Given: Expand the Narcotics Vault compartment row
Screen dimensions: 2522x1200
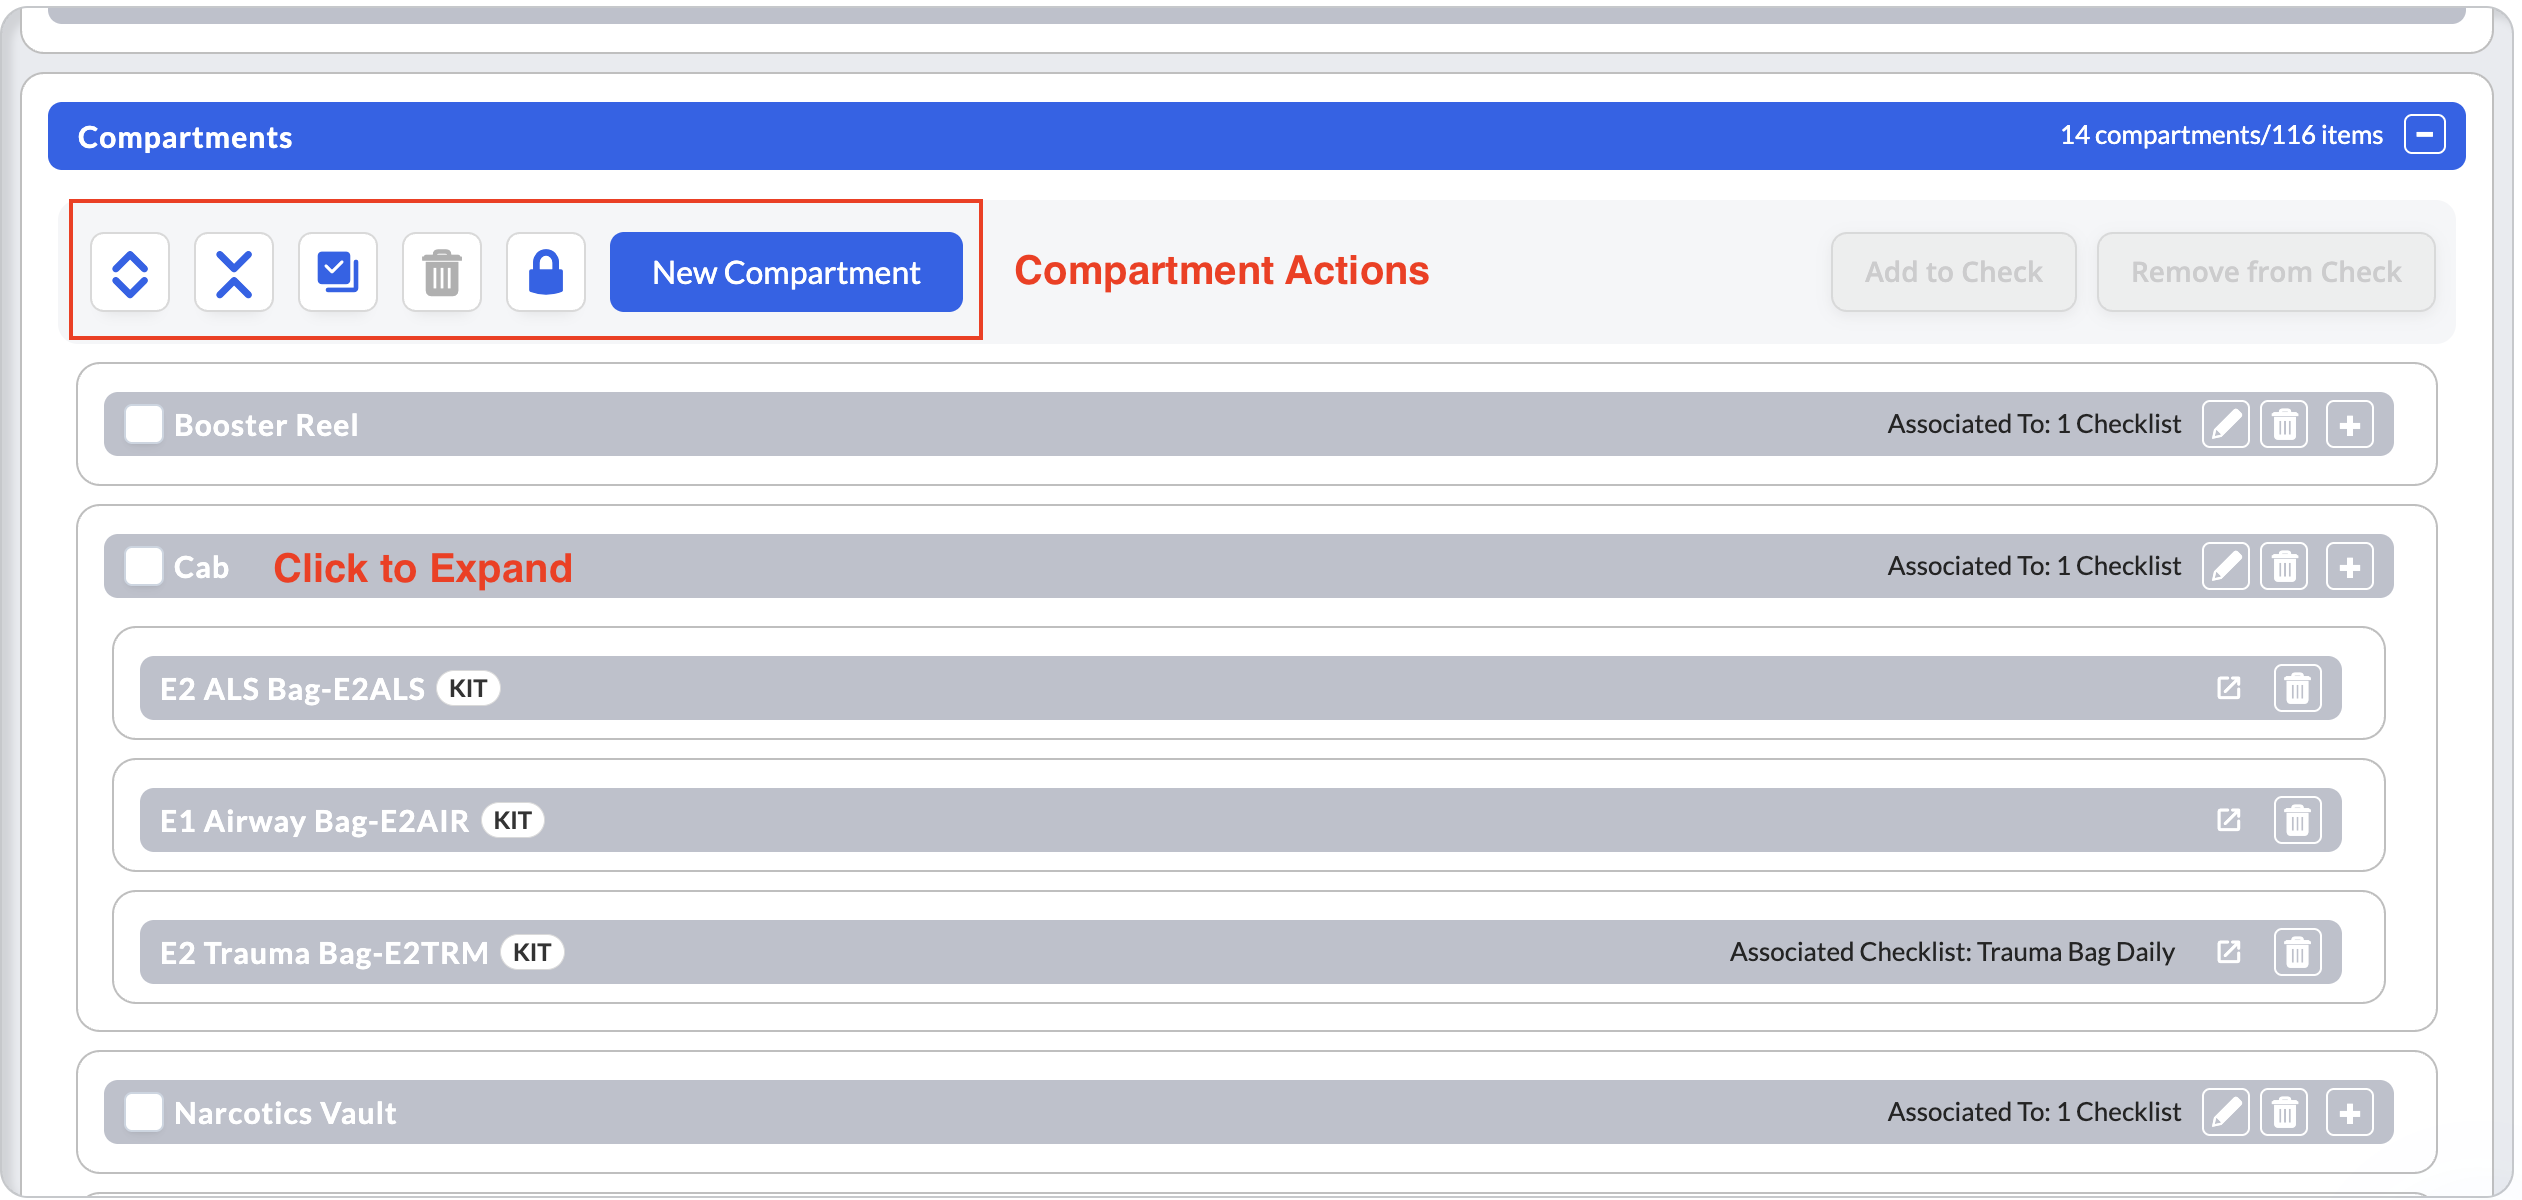Looking at the screenshot, I should 1248,1112.
